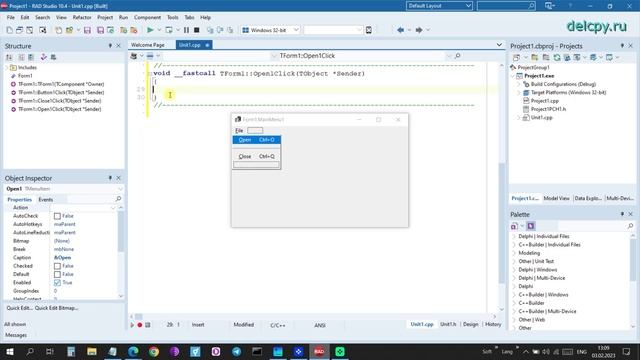Screen dimensions: 640x360
Task: Click the red record-macro dot in the editor status bar
Action: pyautogui.click(x=140, y=325)
